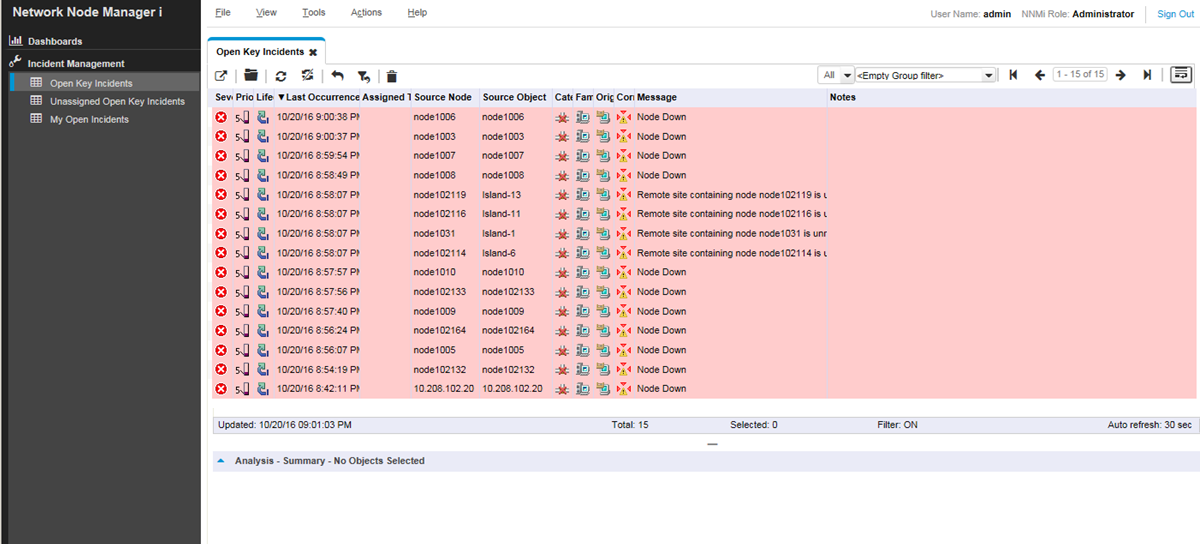Click the Refresh icon in toolbar
1200x544 pixels.
[281, 75]
